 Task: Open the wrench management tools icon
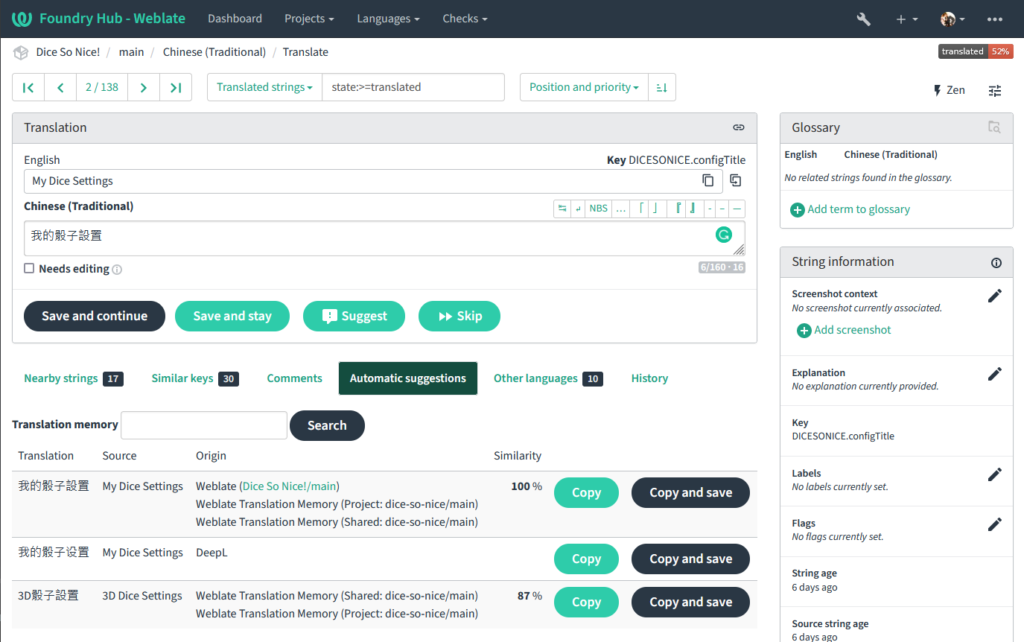pyautogui.click(x=864, y=19)
